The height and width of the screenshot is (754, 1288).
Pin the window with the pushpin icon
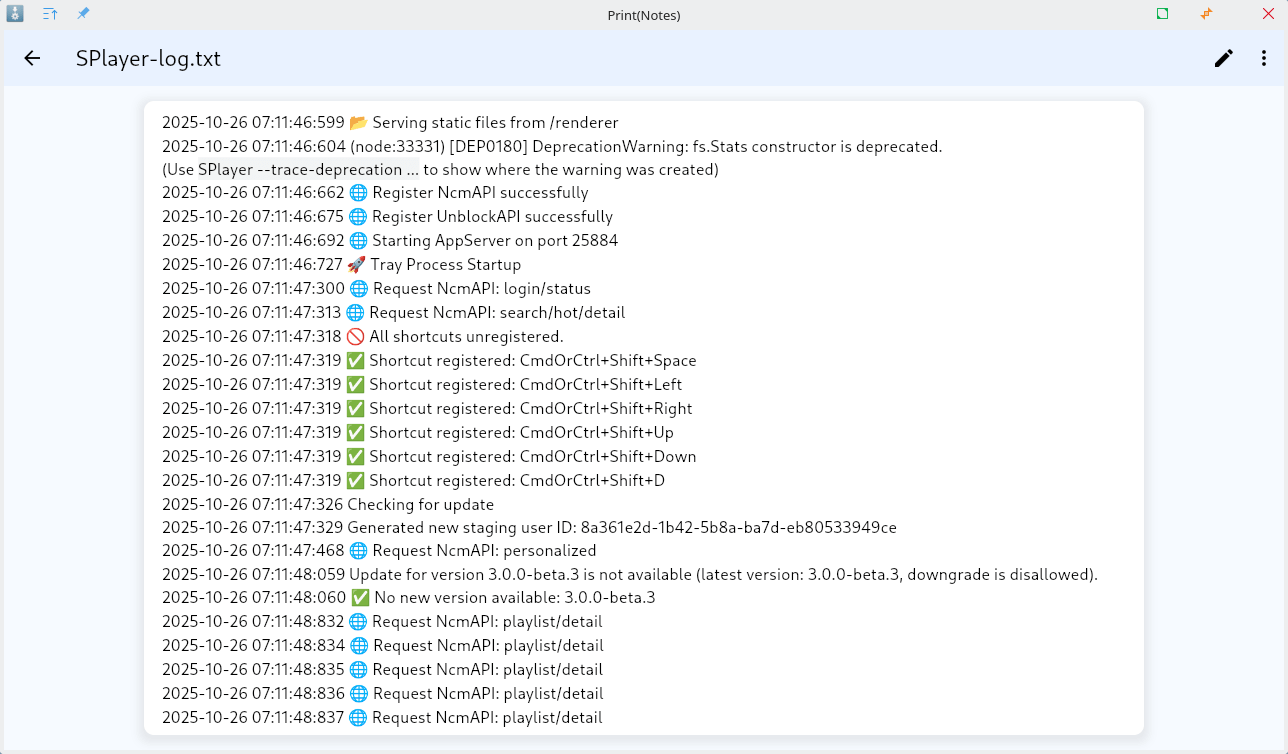pyautogui.click(x=83, y=14)
